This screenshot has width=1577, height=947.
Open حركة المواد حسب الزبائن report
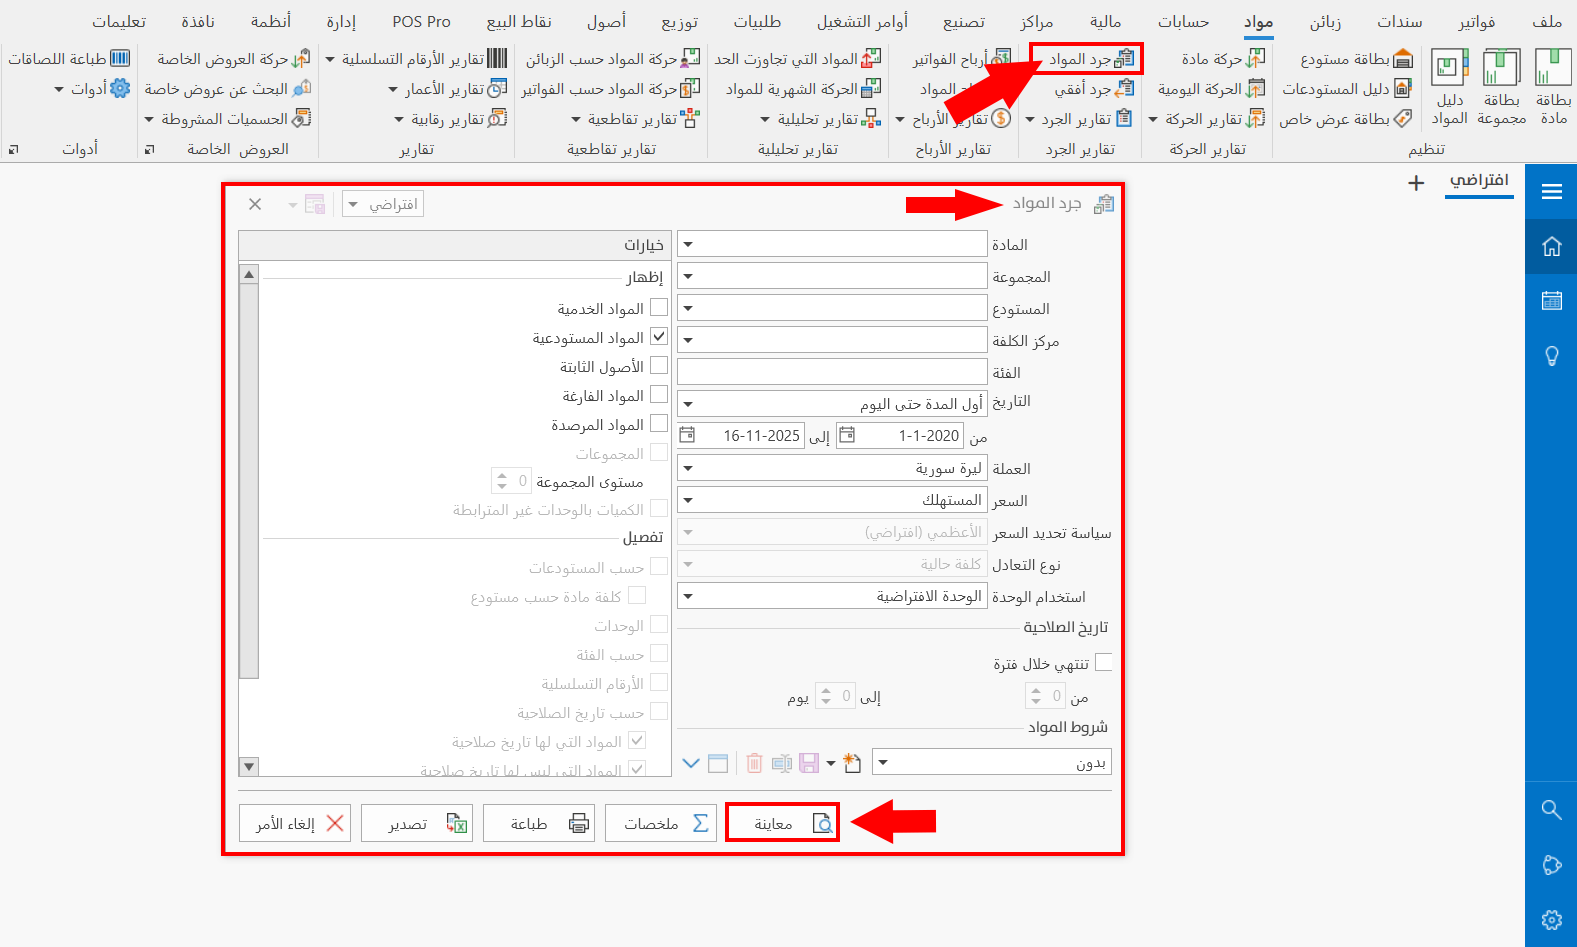coord(613,59)
